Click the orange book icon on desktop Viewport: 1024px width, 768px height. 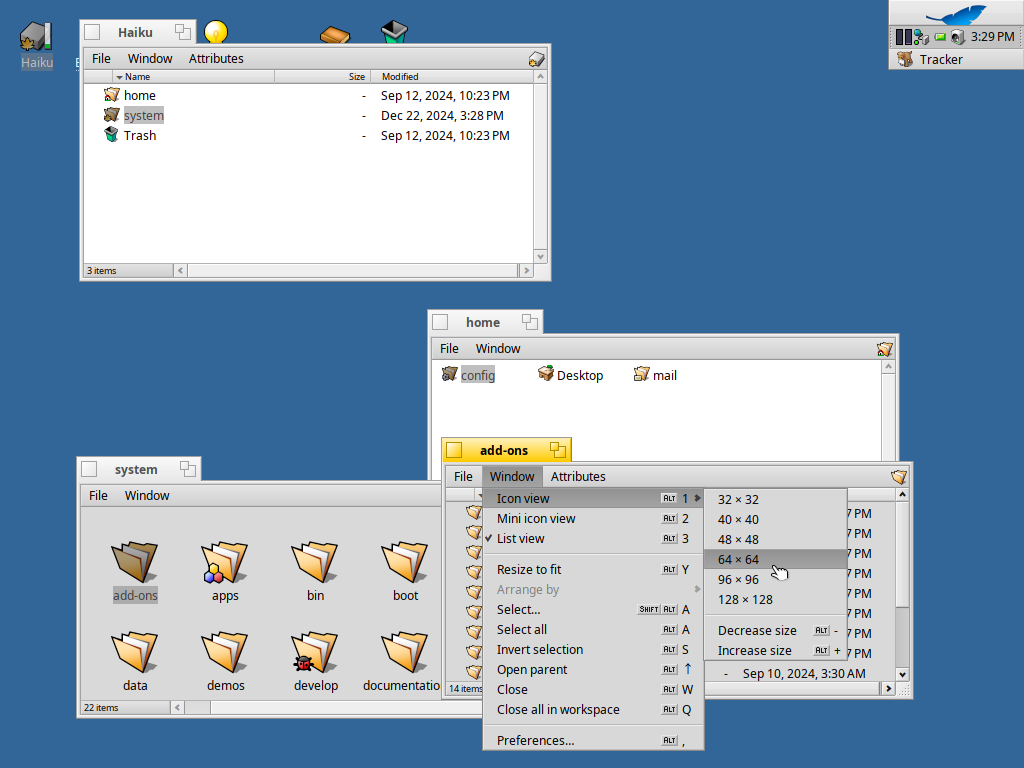(335, 34)
